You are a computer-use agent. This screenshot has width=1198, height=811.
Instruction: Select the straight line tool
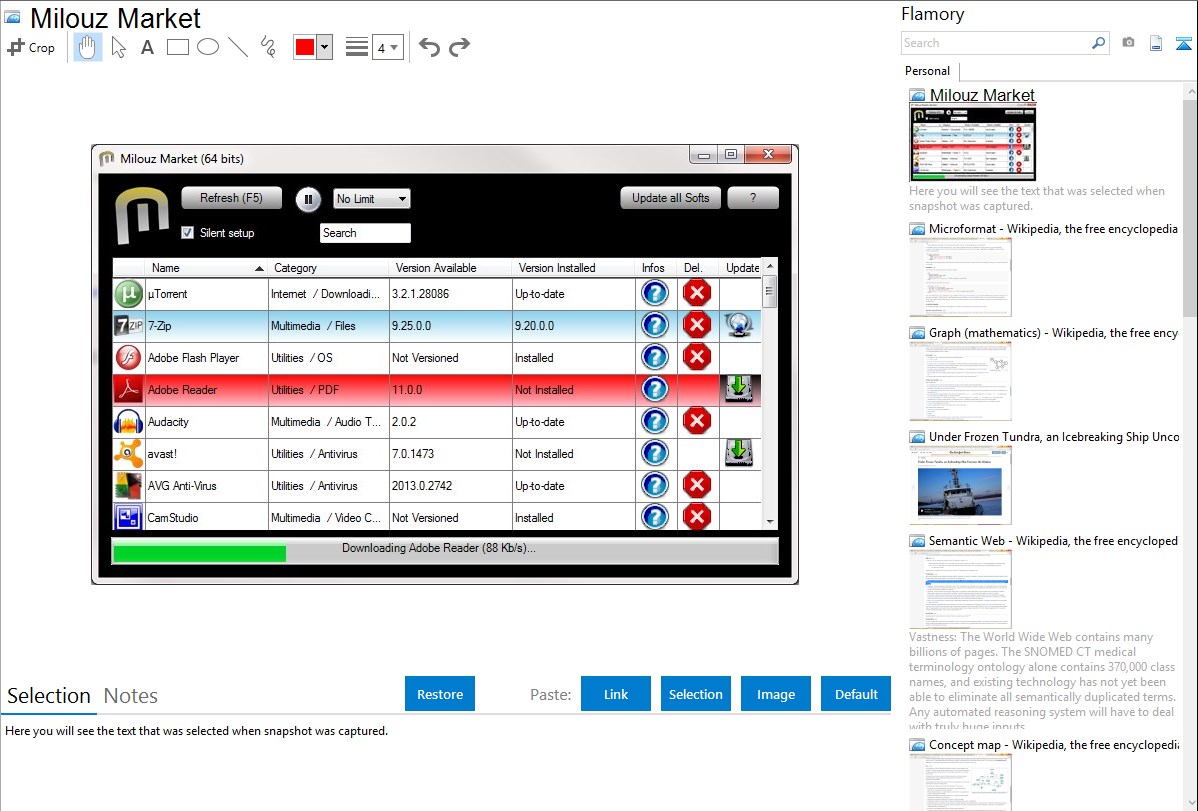238,47
